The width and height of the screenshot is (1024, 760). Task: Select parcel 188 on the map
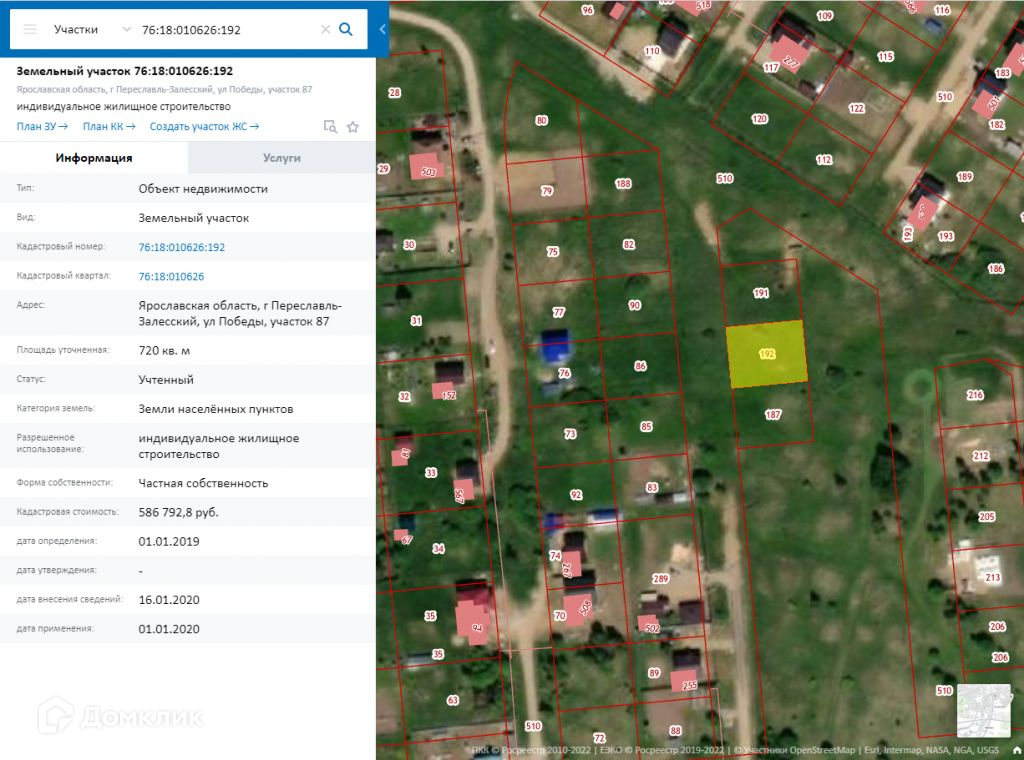pyautogui.click(x=623, y=183)
